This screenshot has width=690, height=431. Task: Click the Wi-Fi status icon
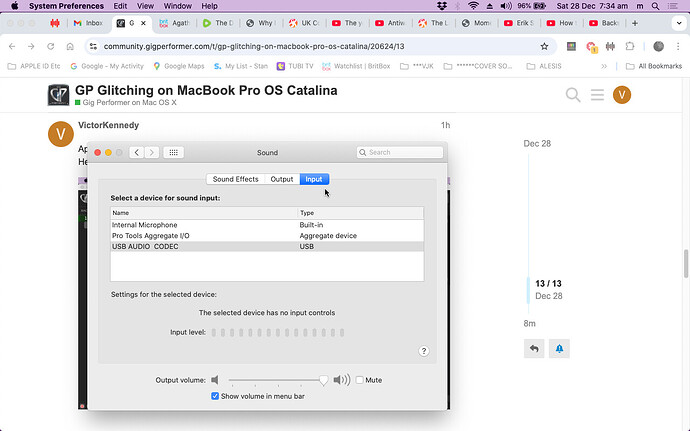pos(473,6)
